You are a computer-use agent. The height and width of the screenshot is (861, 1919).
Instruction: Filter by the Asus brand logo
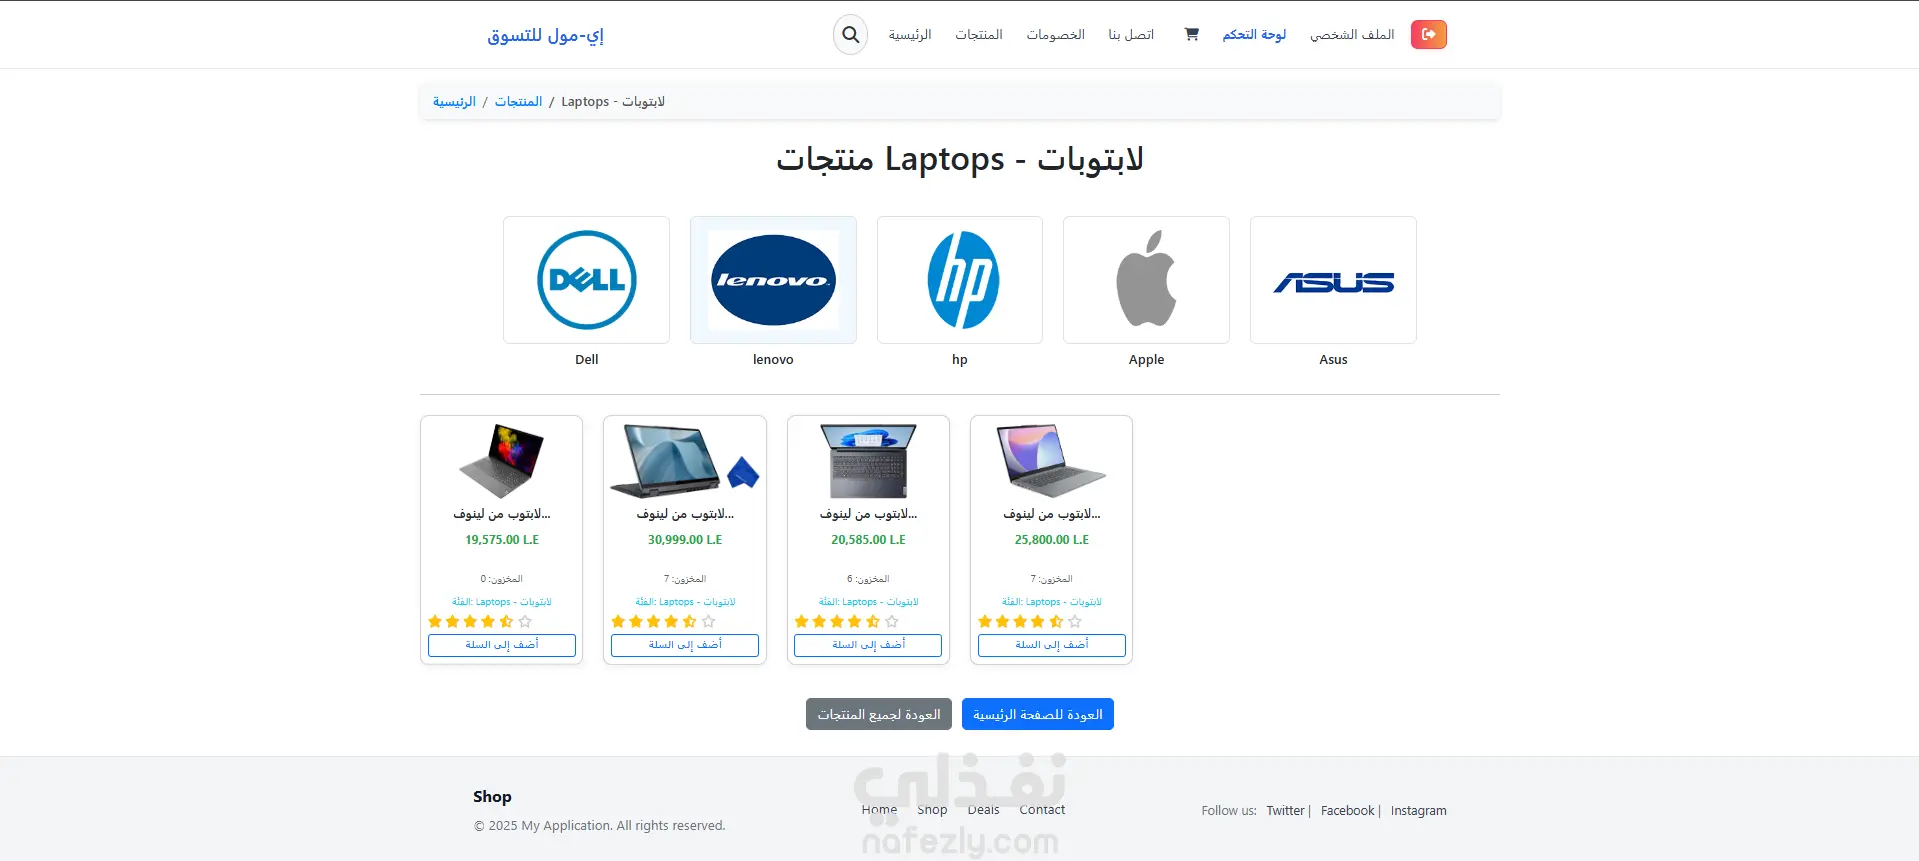[1333, 280]
